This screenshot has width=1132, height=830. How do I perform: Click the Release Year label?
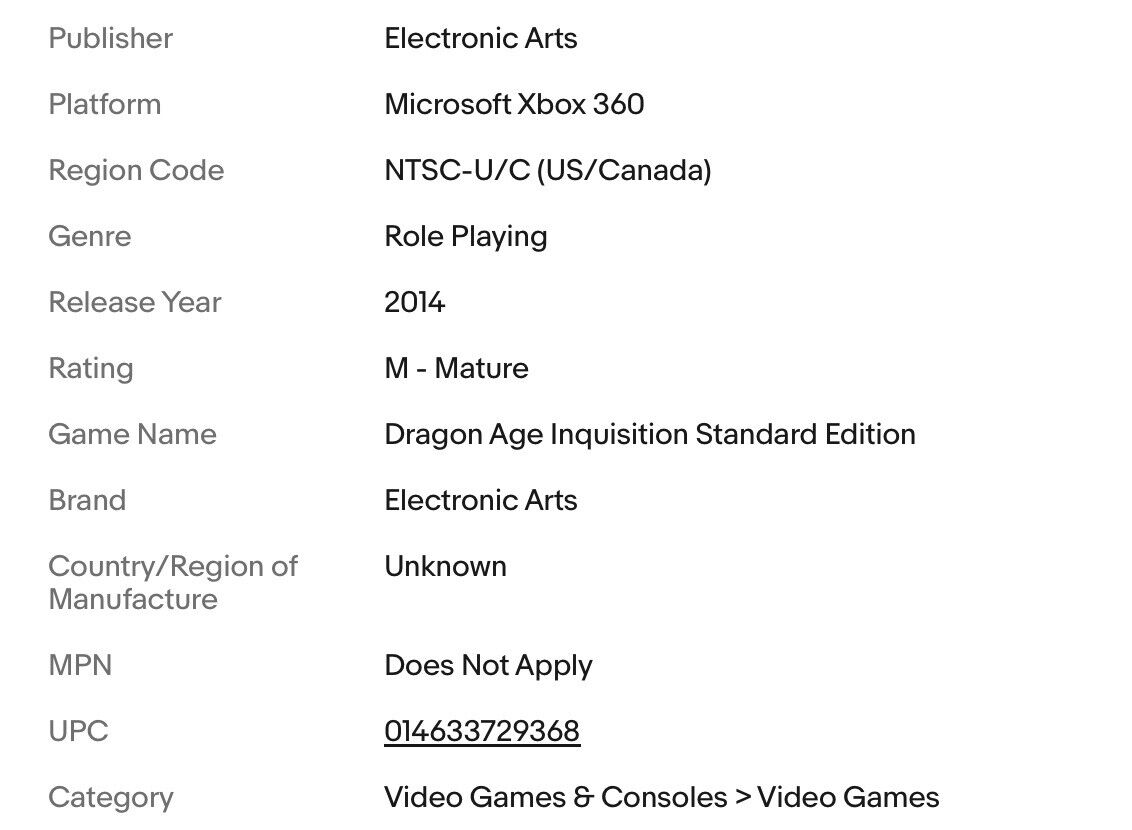[x=135, y=302]
